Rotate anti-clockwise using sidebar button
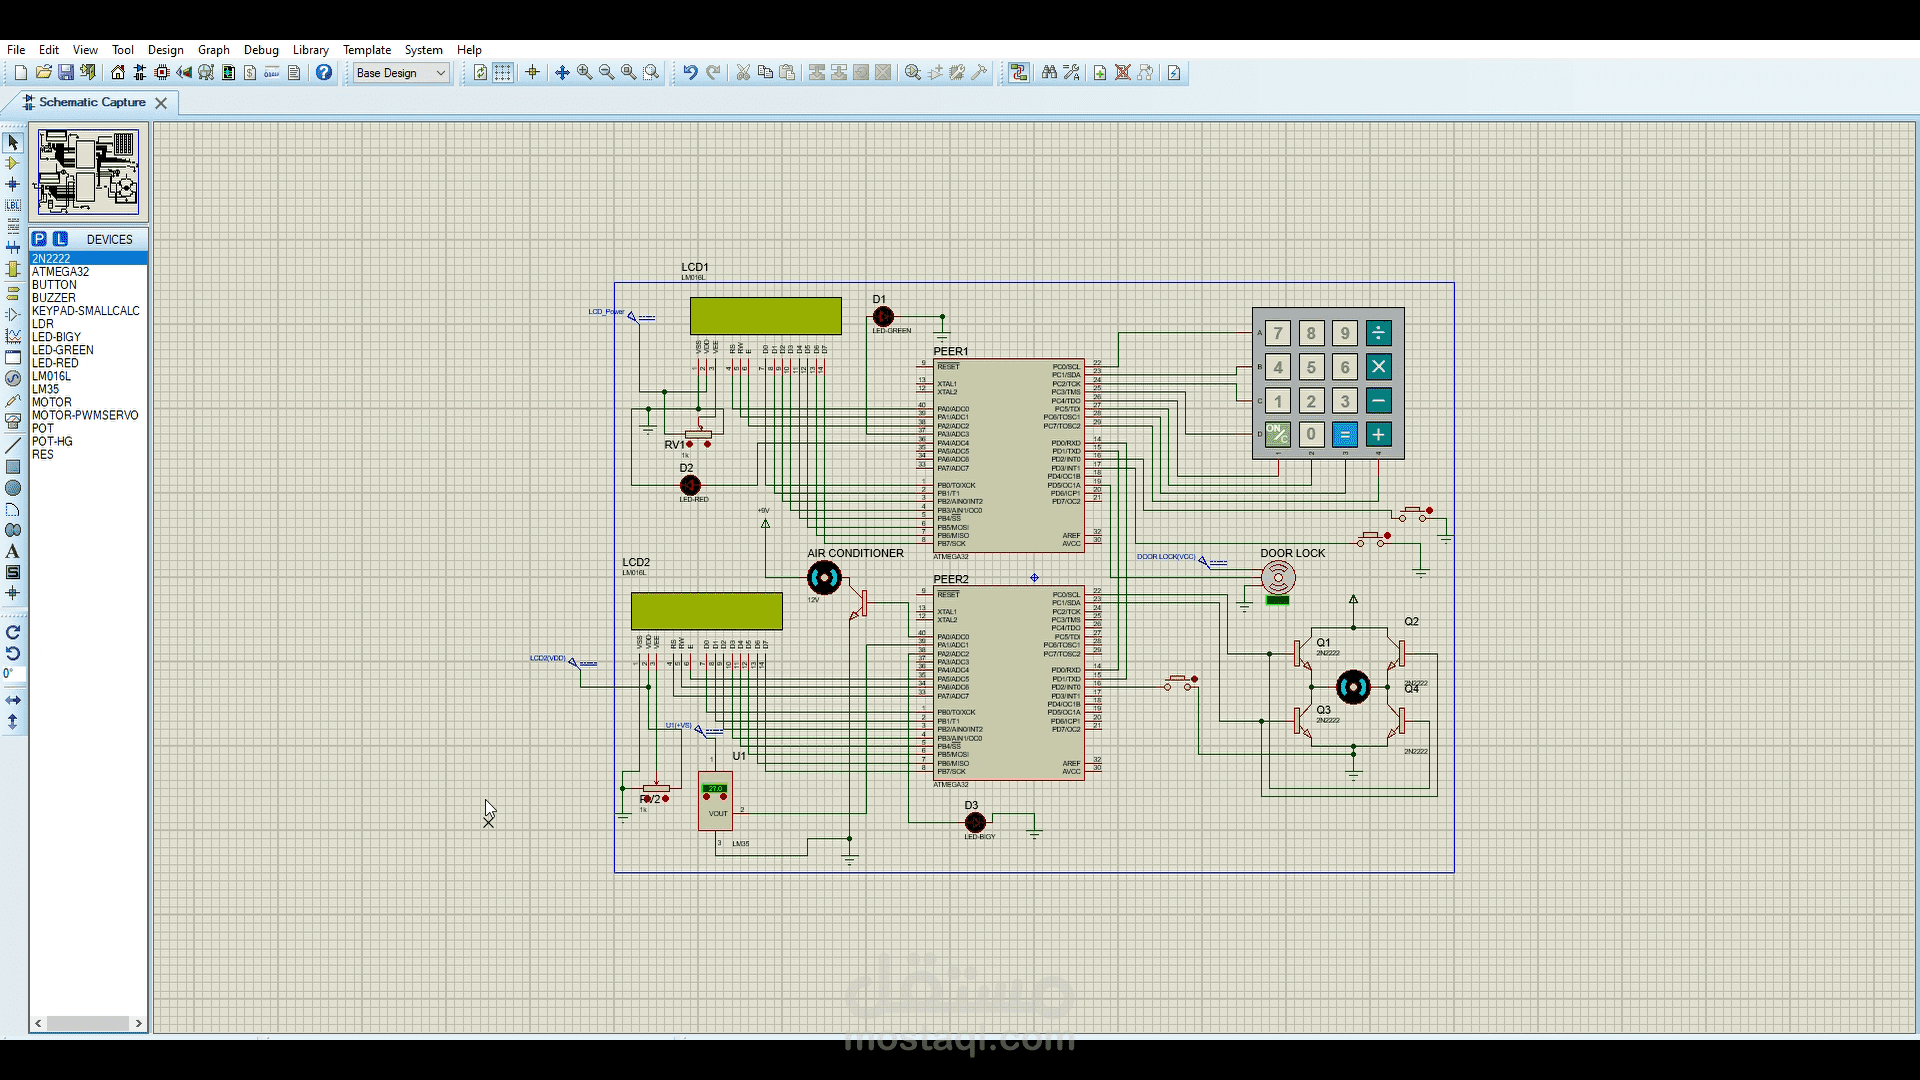 (13, 653)
